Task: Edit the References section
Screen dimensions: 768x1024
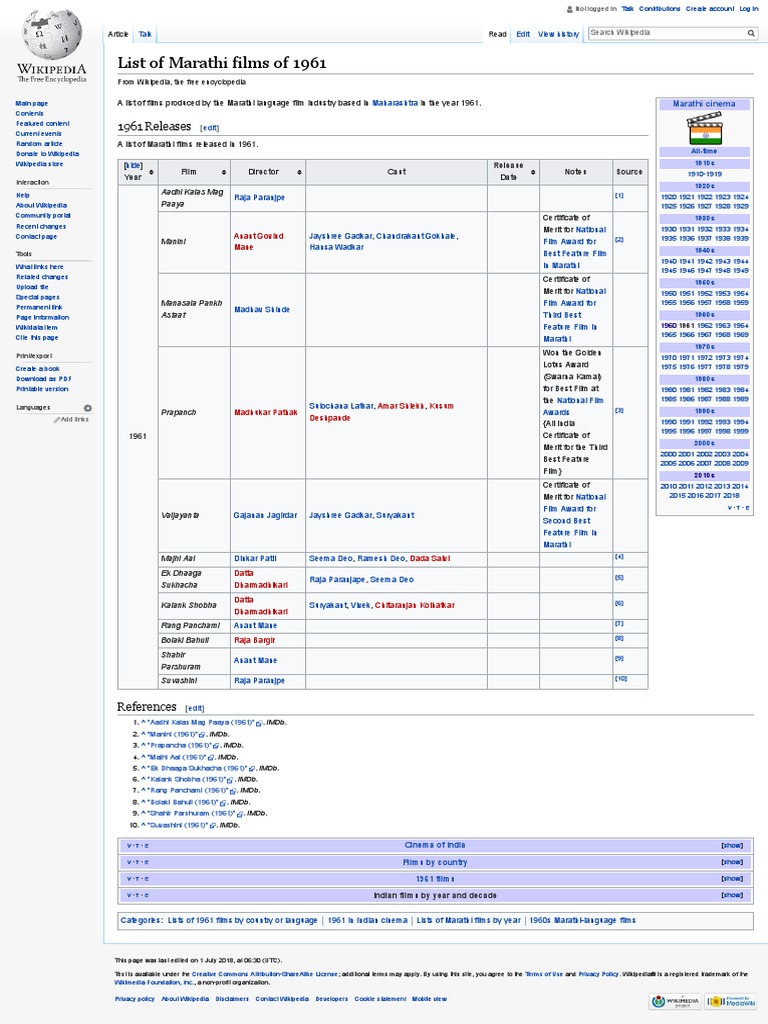Action: tap(195, 708)
